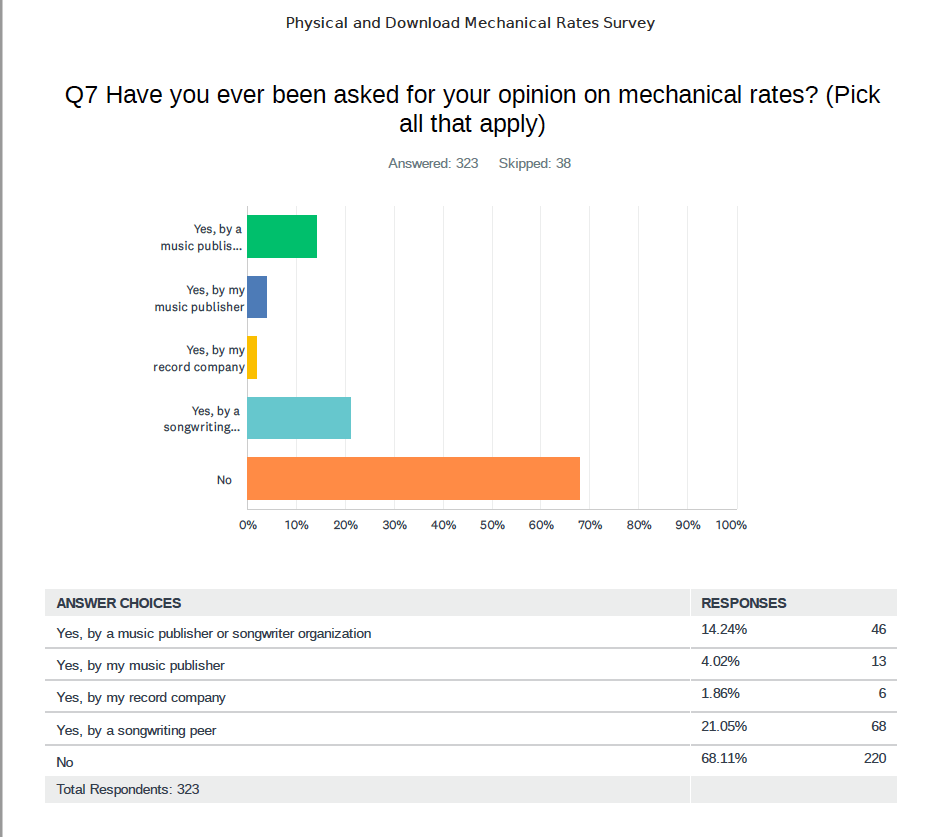
Task: Select the orange "No" bar in chart
Action: click(413, 479)
